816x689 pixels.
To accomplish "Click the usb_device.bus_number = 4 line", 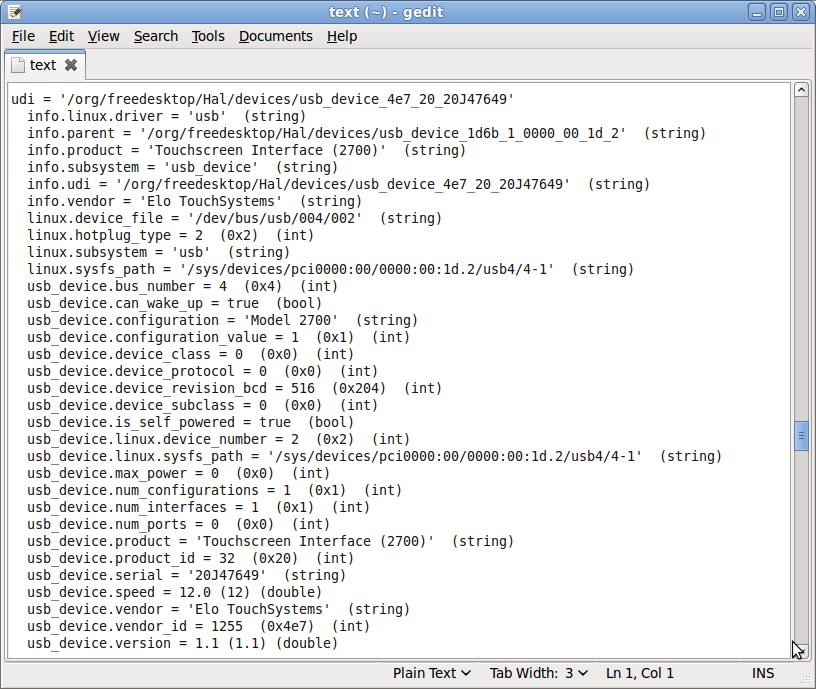I will pyautogui.click(x=183, y=286).
